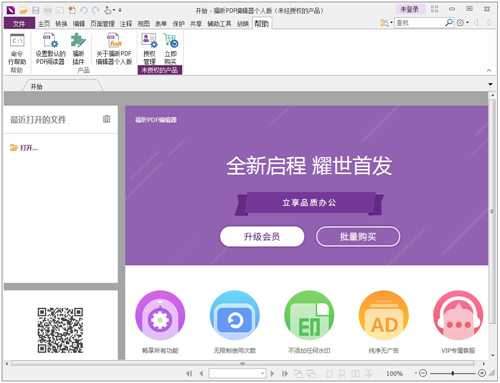Viewport: 500px width, 383px height.
Task: Click the undo arrow in quick access toolbar
Action: [x=84, y=11]
